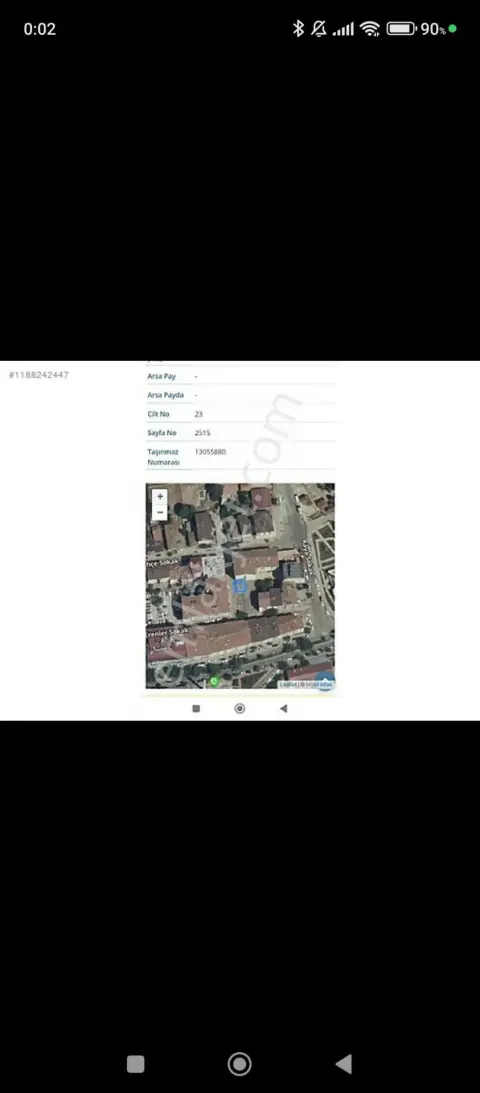480x1093 pixels.
Task: Open the HGM Atlas attribution link
Action: tap(320, 685)
